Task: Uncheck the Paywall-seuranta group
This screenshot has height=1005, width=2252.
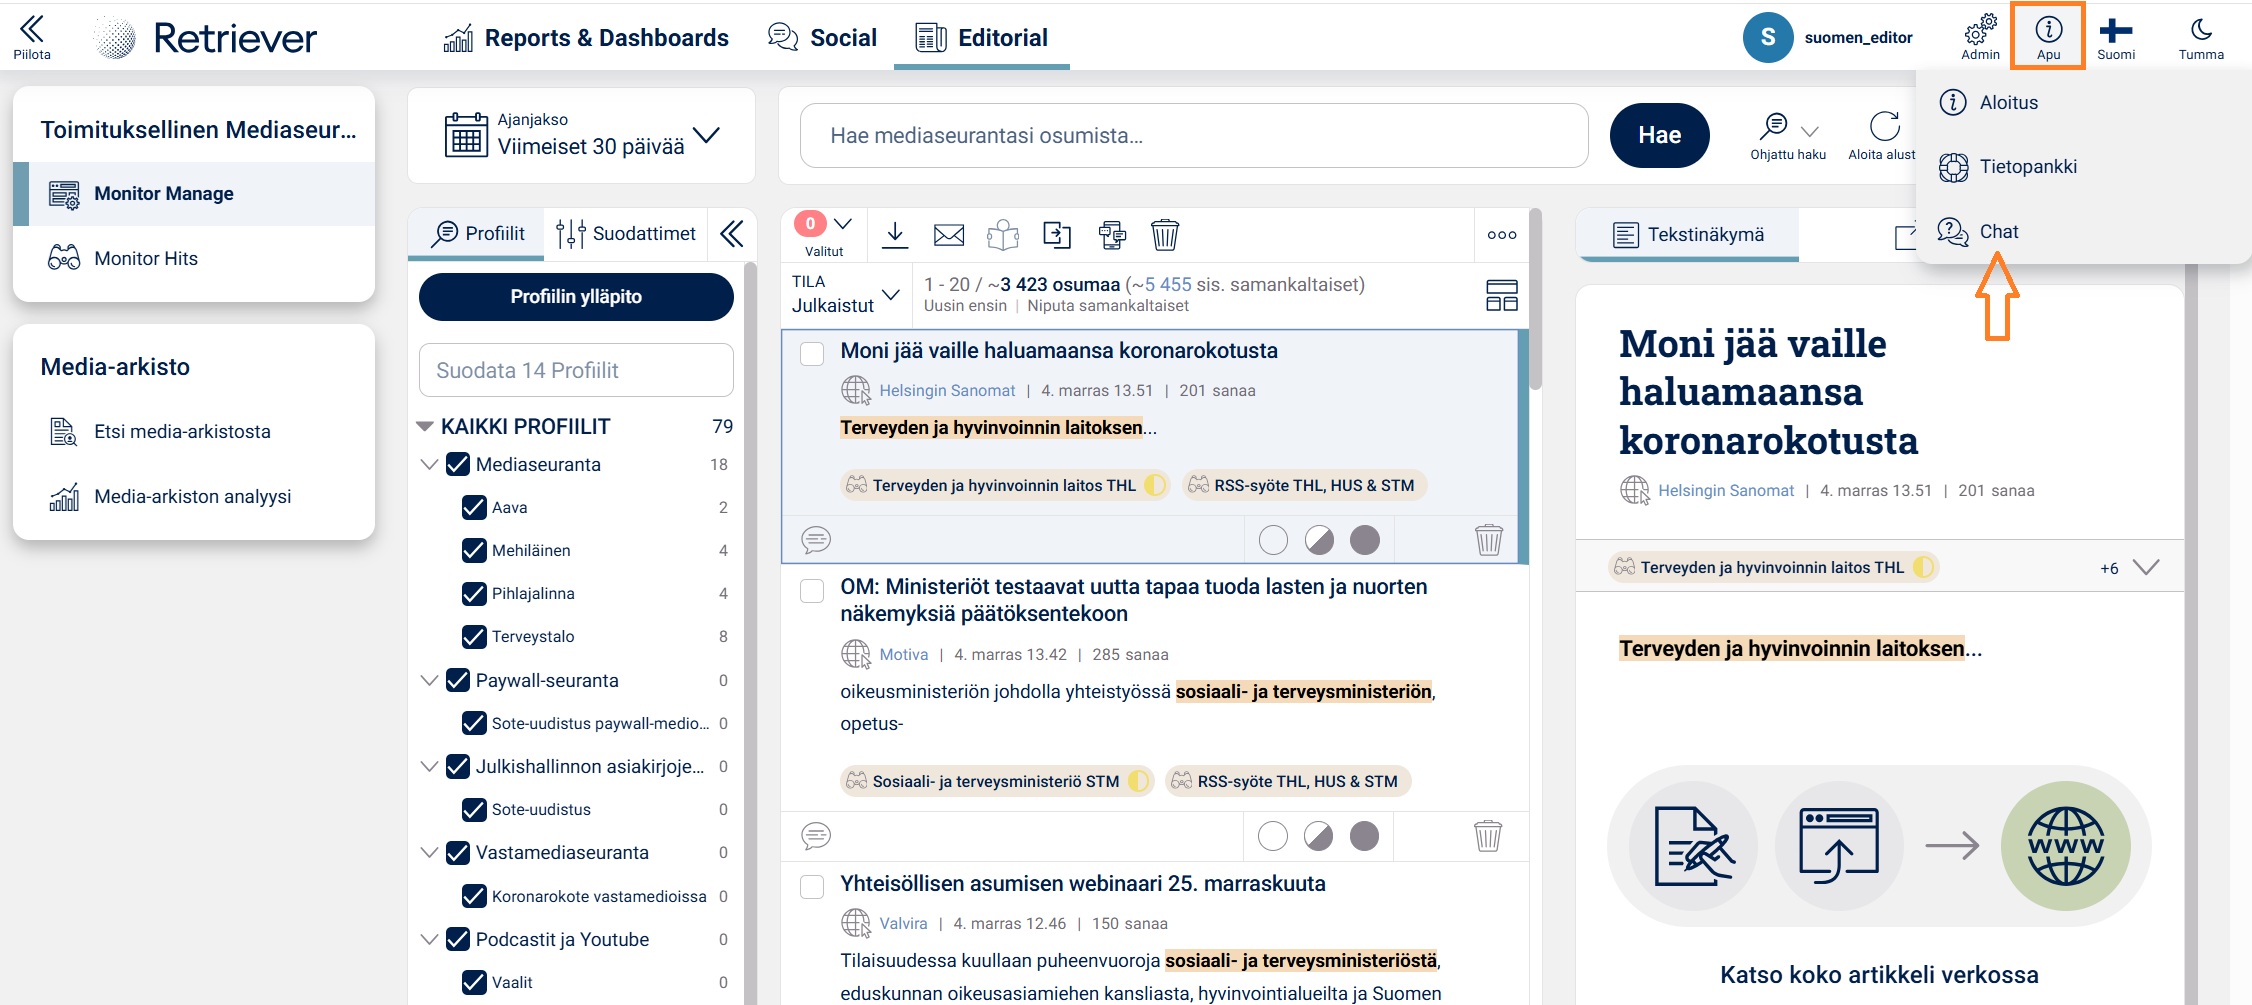Action: pos(458,680)
